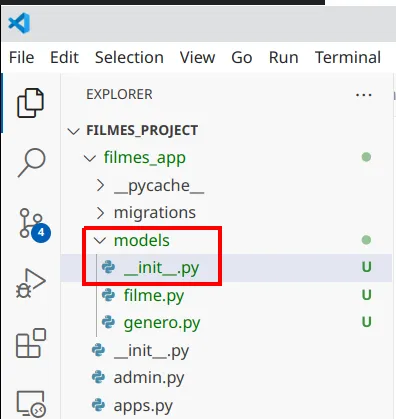The image size is (396, 419).
Task: Select the migrations folder
Action: point(155,213)
